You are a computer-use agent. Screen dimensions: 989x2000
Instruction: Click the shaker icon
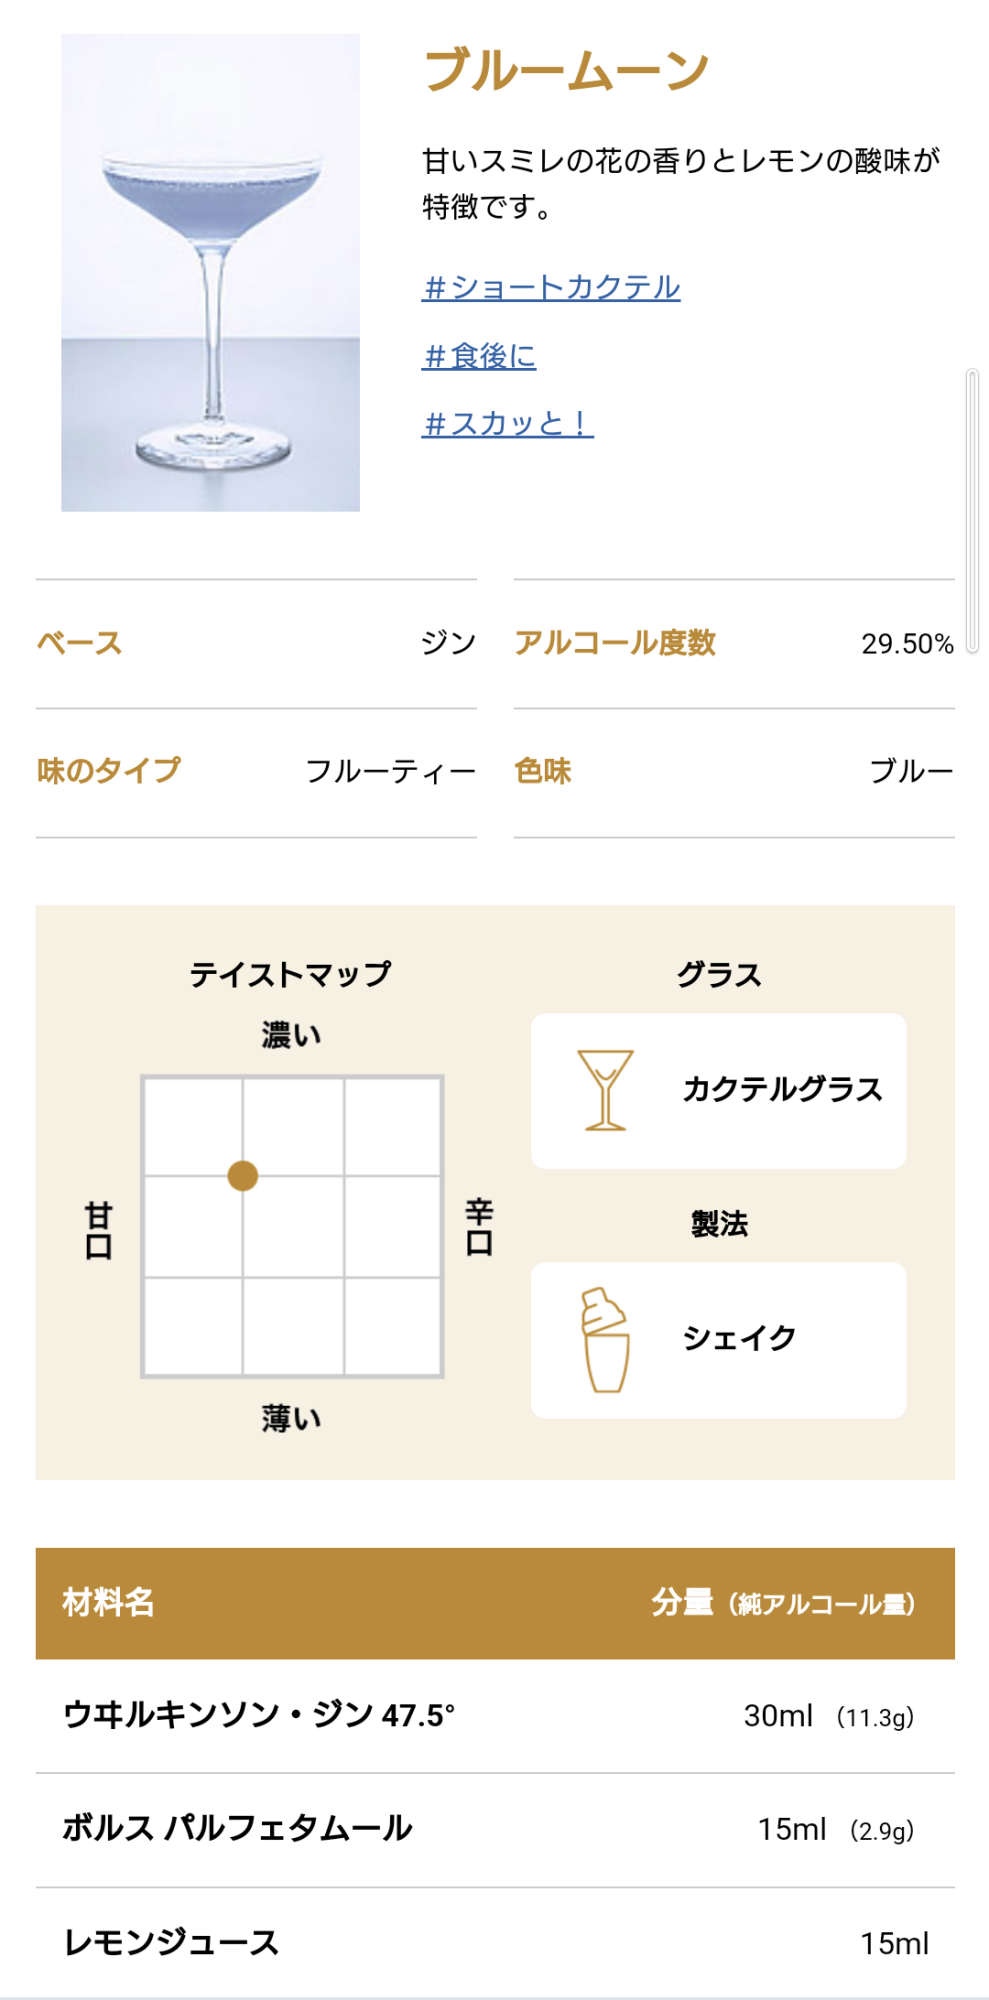pyautogui.click(x=605, y=1339)
